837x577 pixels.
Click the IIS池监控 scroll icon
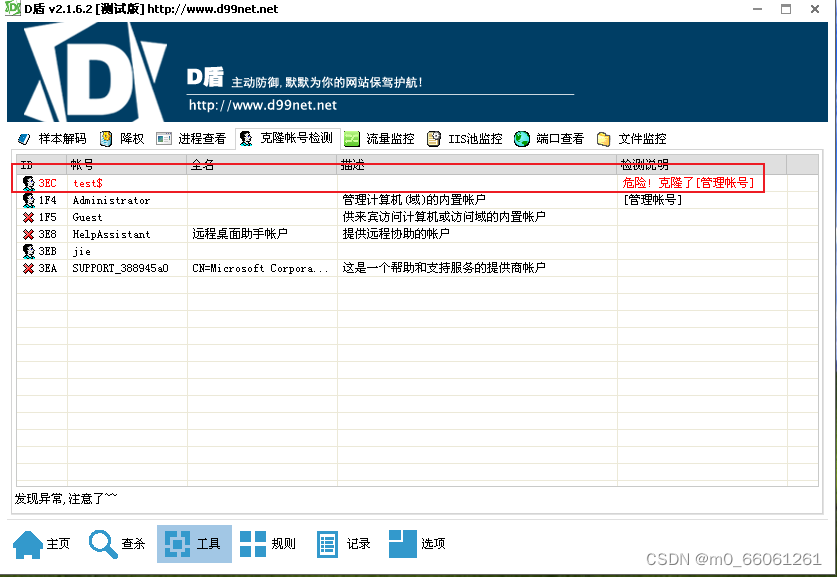pos(434,139)
